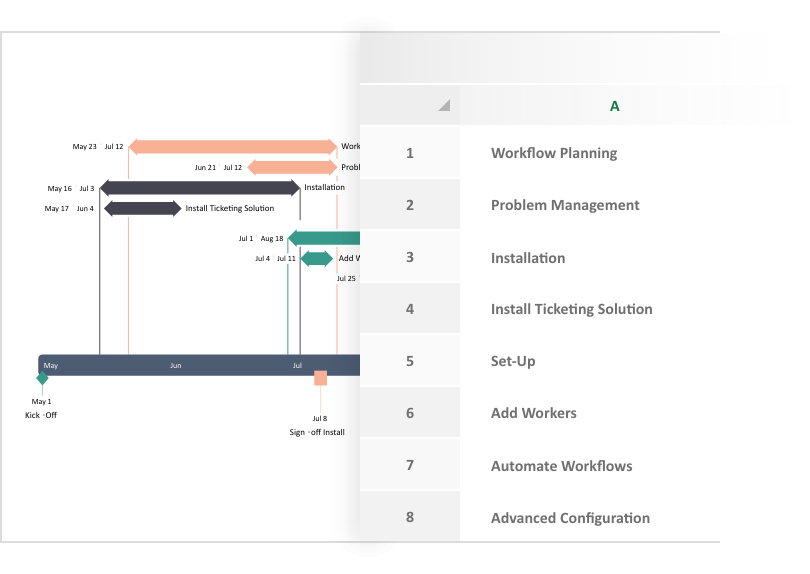Click the Workflow Planning cell
The width and height of the screenshot is (810, 574).
[554, 153]
